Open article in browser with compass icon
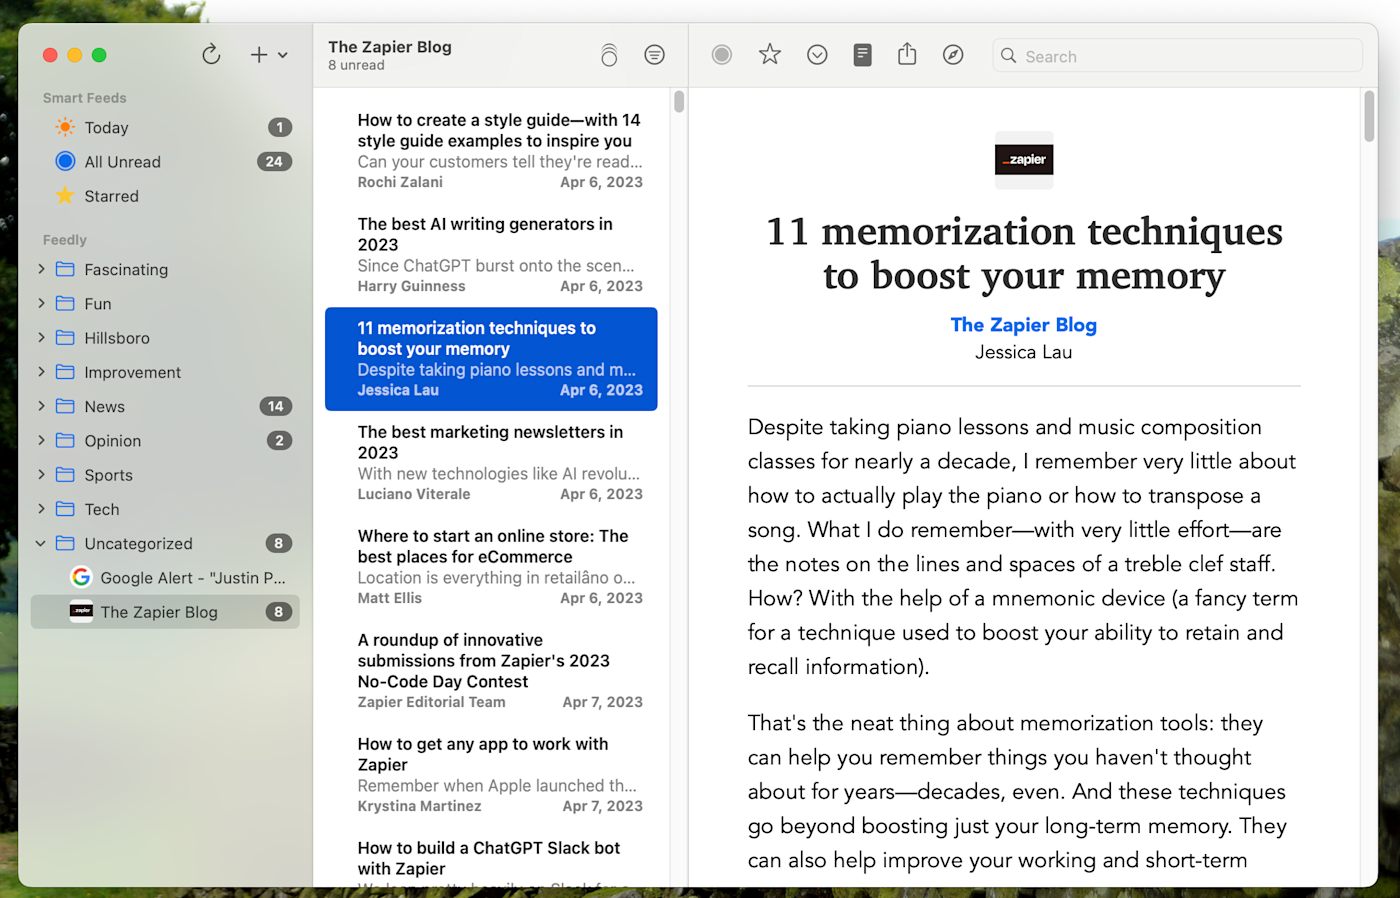The height and width of the screenshot is (898, 1400). (953, 55)
